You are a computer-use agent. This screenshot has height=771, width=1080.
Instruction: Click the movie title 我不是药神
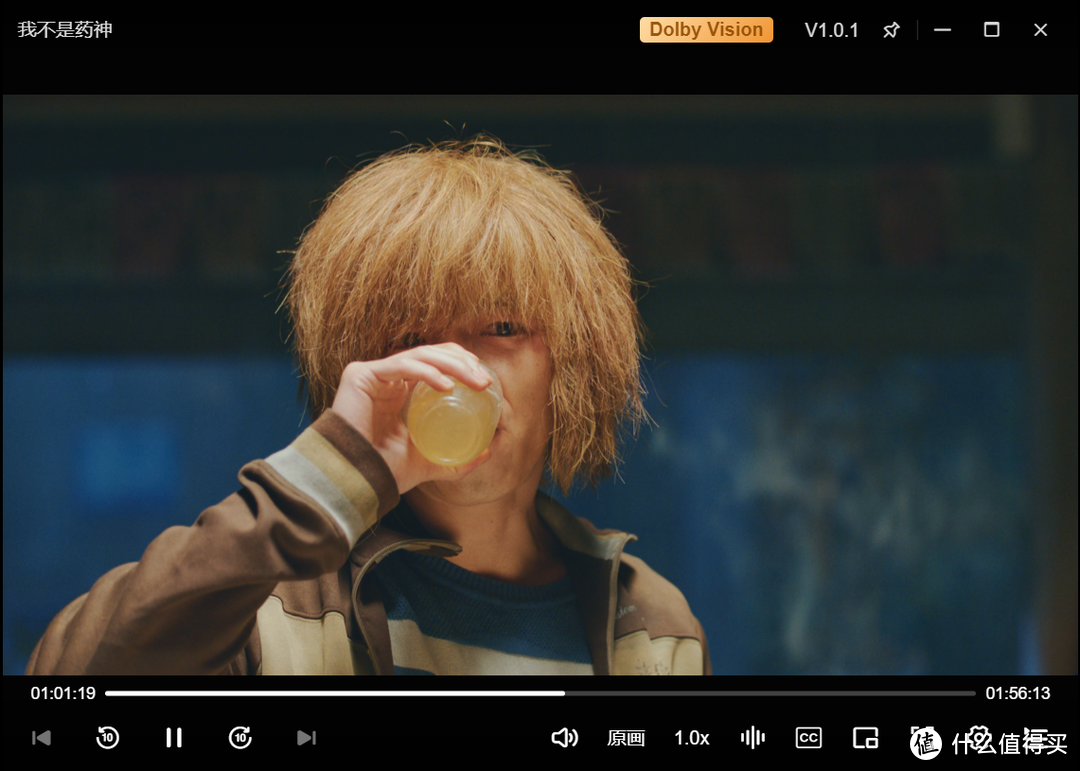(65, 30)
